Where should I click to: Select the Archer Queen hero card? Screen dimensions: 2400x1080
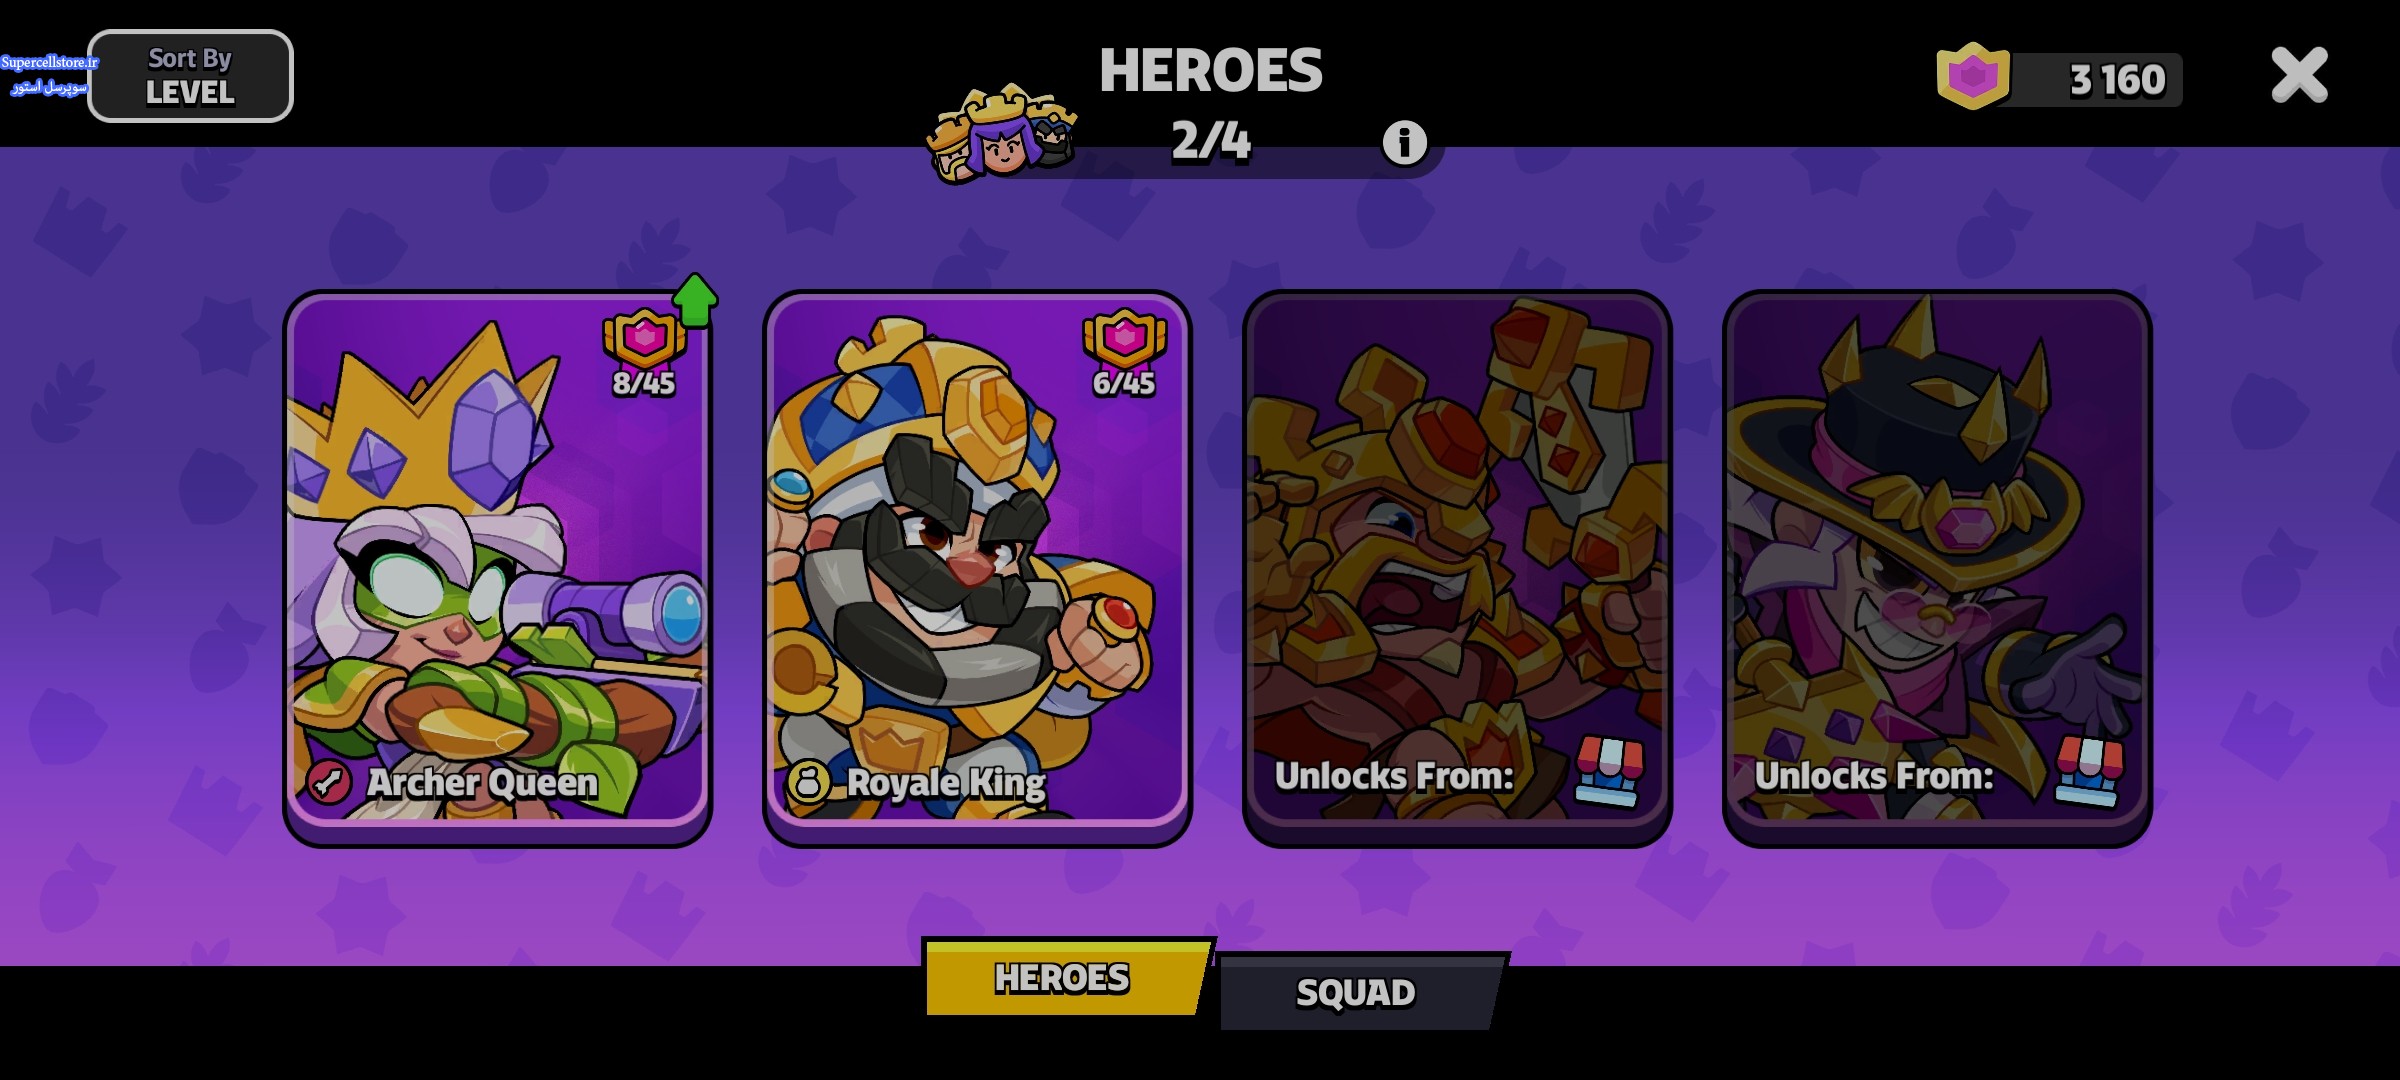click(498, 568)
